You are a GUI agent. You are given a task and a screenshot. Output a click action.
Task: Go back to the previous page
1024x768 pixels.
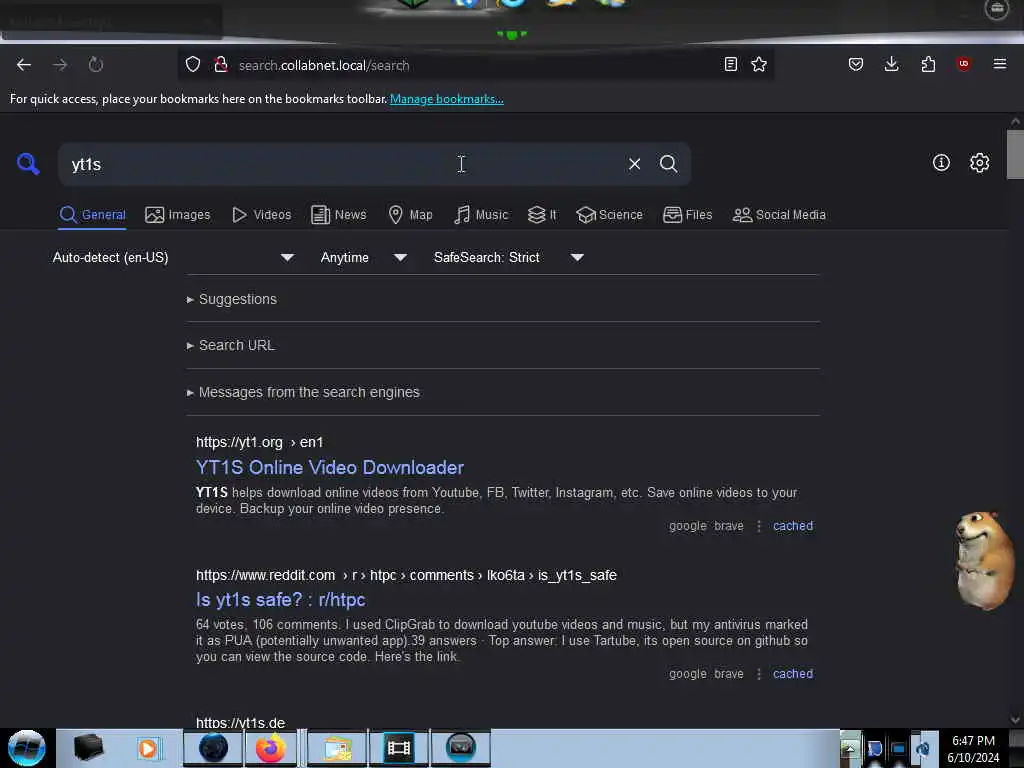coord(24,65)
